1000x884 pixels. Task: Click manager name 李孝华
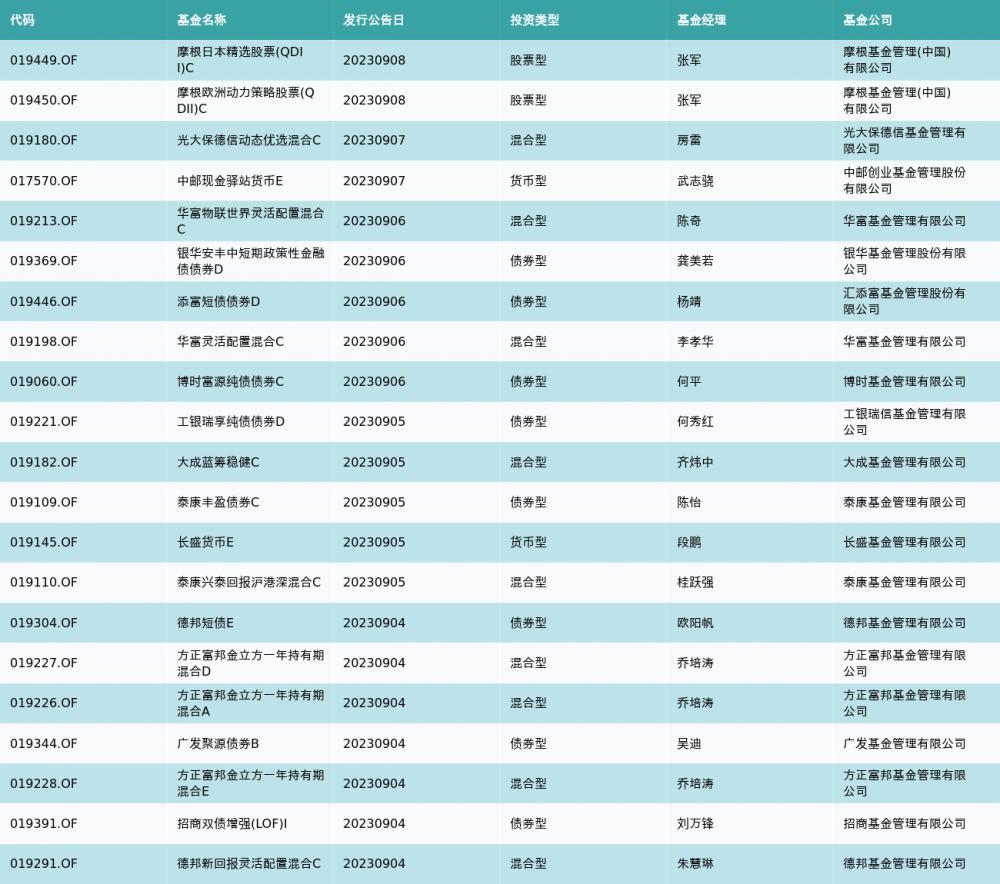(x=695, y=341)
